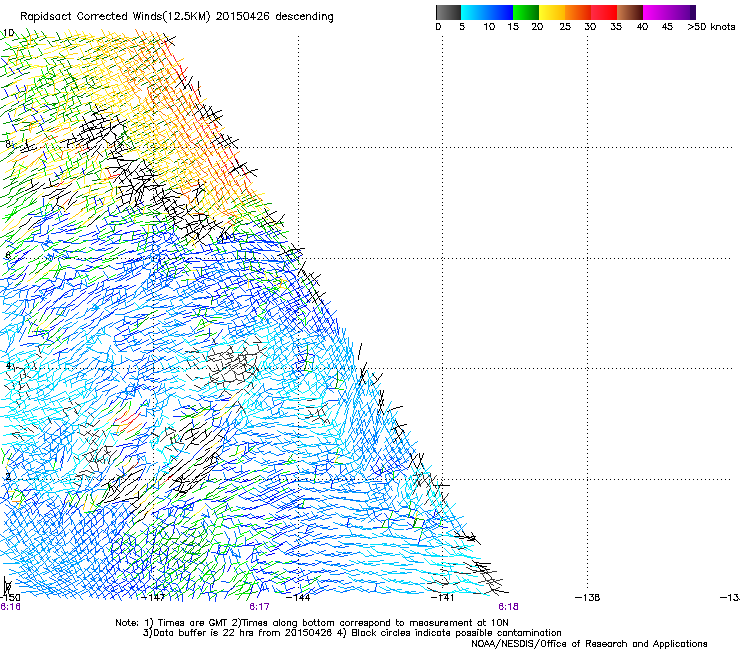Click the longitude label '-138'

(588, 598)
